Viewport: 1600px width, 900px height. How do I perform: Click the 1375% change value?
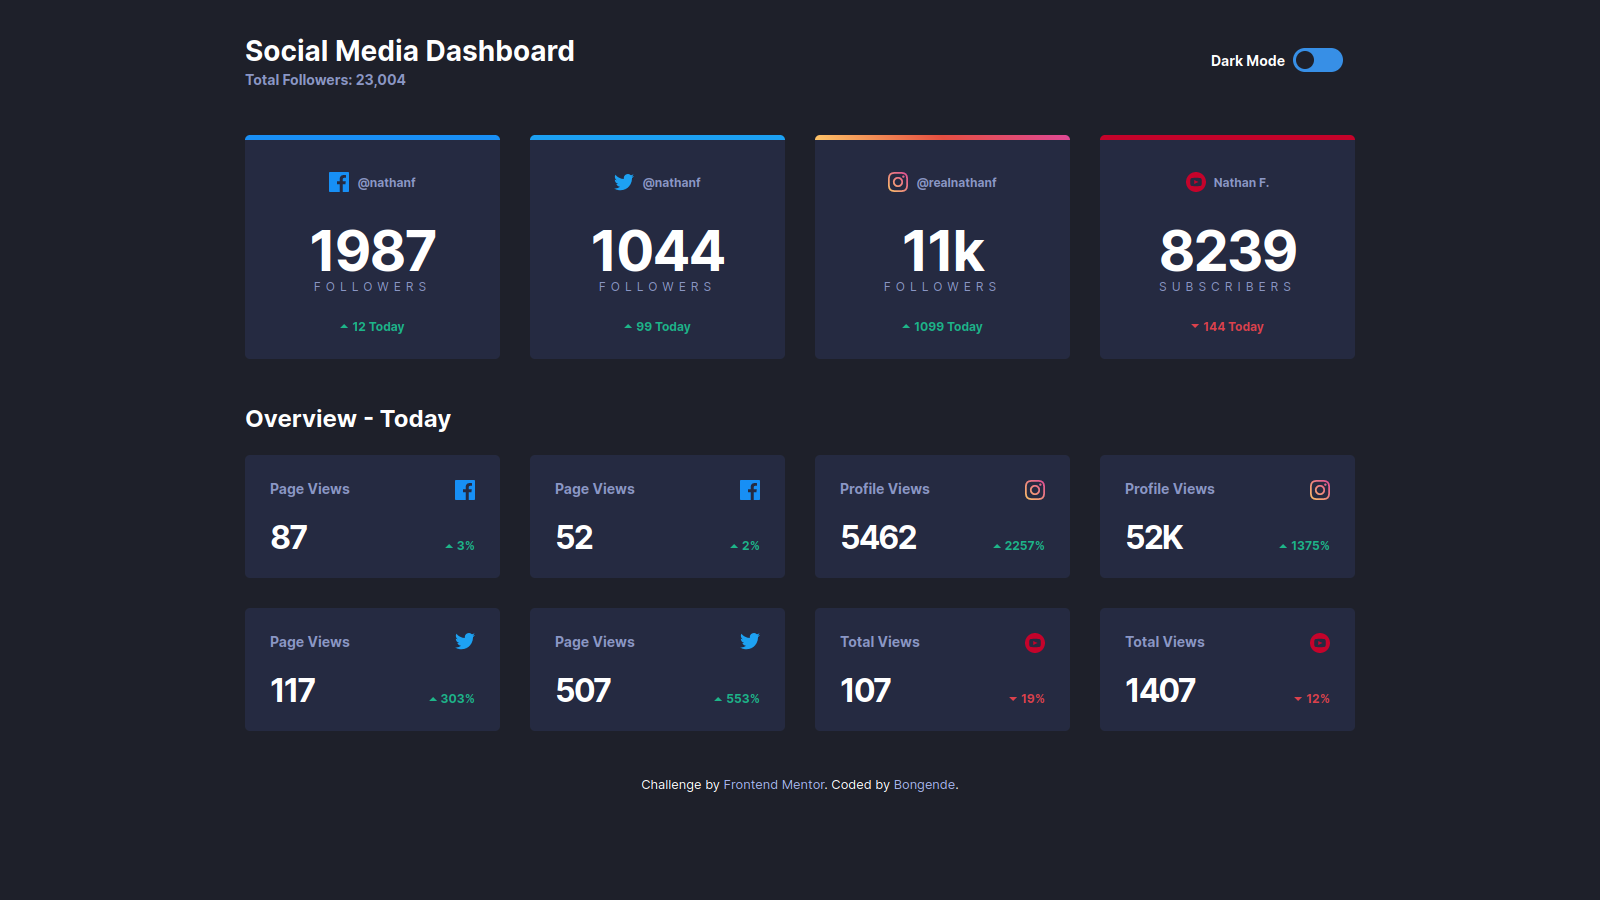tap(1310, 546)
